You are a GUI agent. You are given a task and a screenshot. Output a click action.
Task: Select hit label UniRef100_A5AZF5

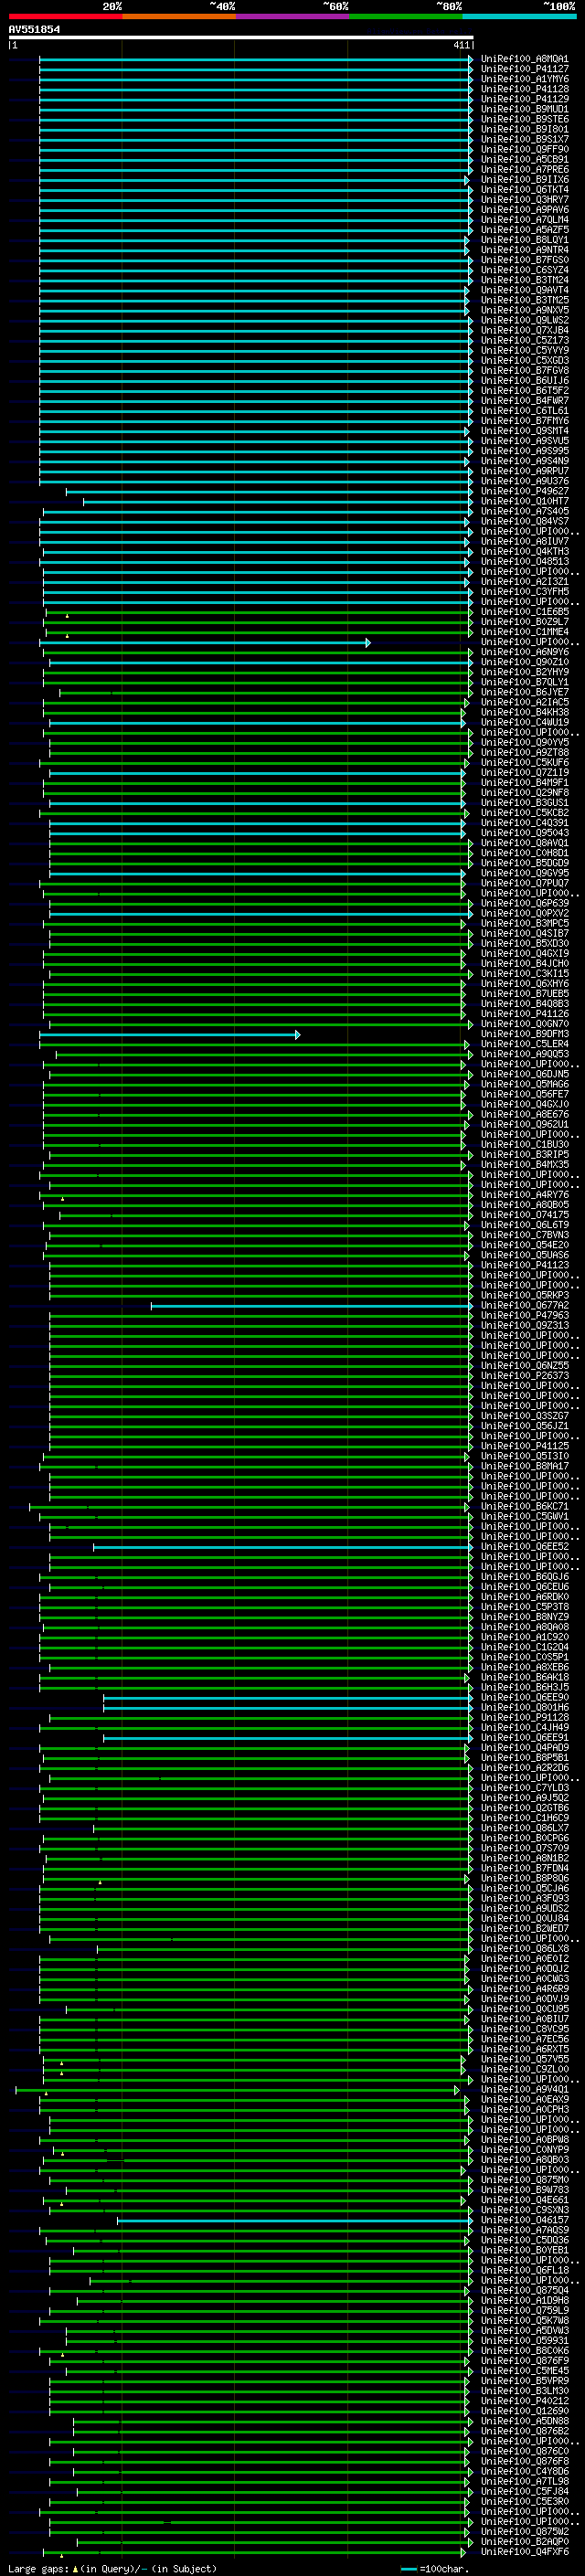pyautogui.click(x=524, y=230)
